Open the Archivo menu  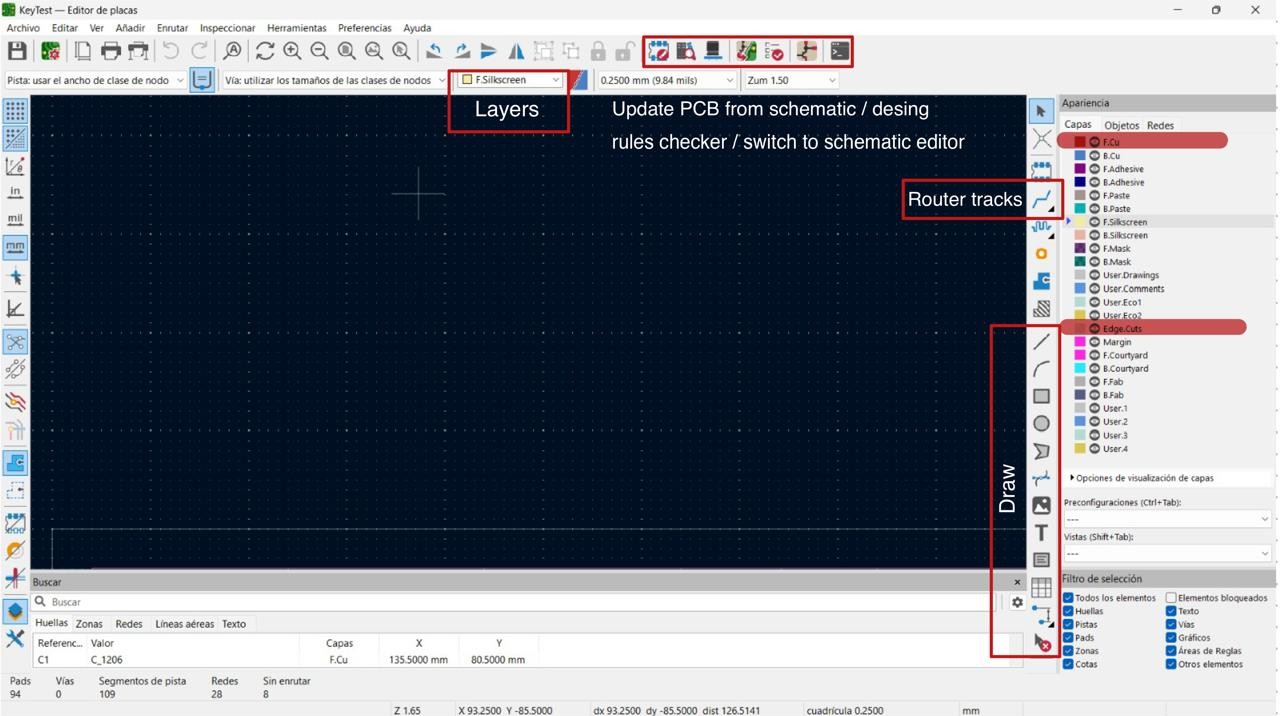click(23, 28)
